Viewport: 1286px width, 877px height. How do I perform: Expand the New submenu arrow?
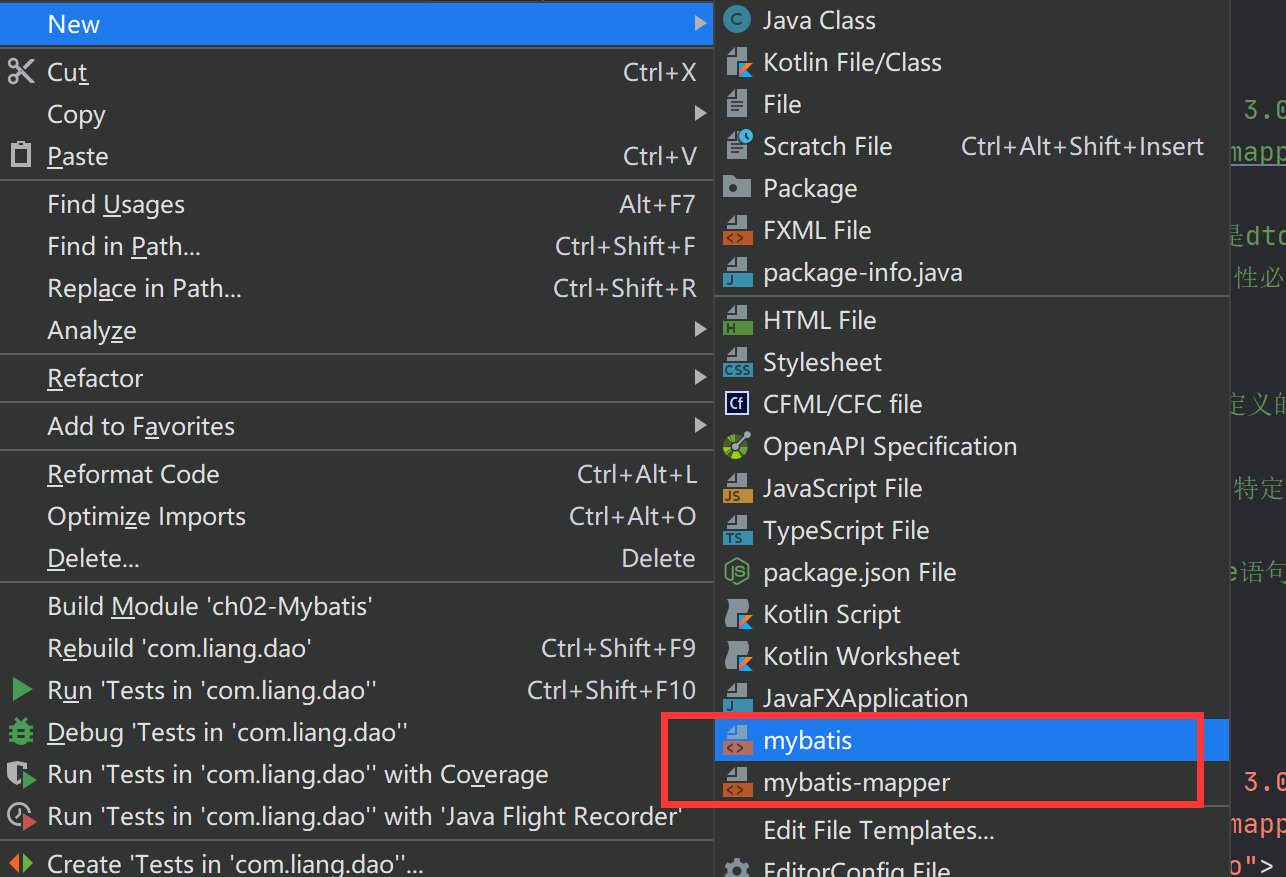[700, 23]
